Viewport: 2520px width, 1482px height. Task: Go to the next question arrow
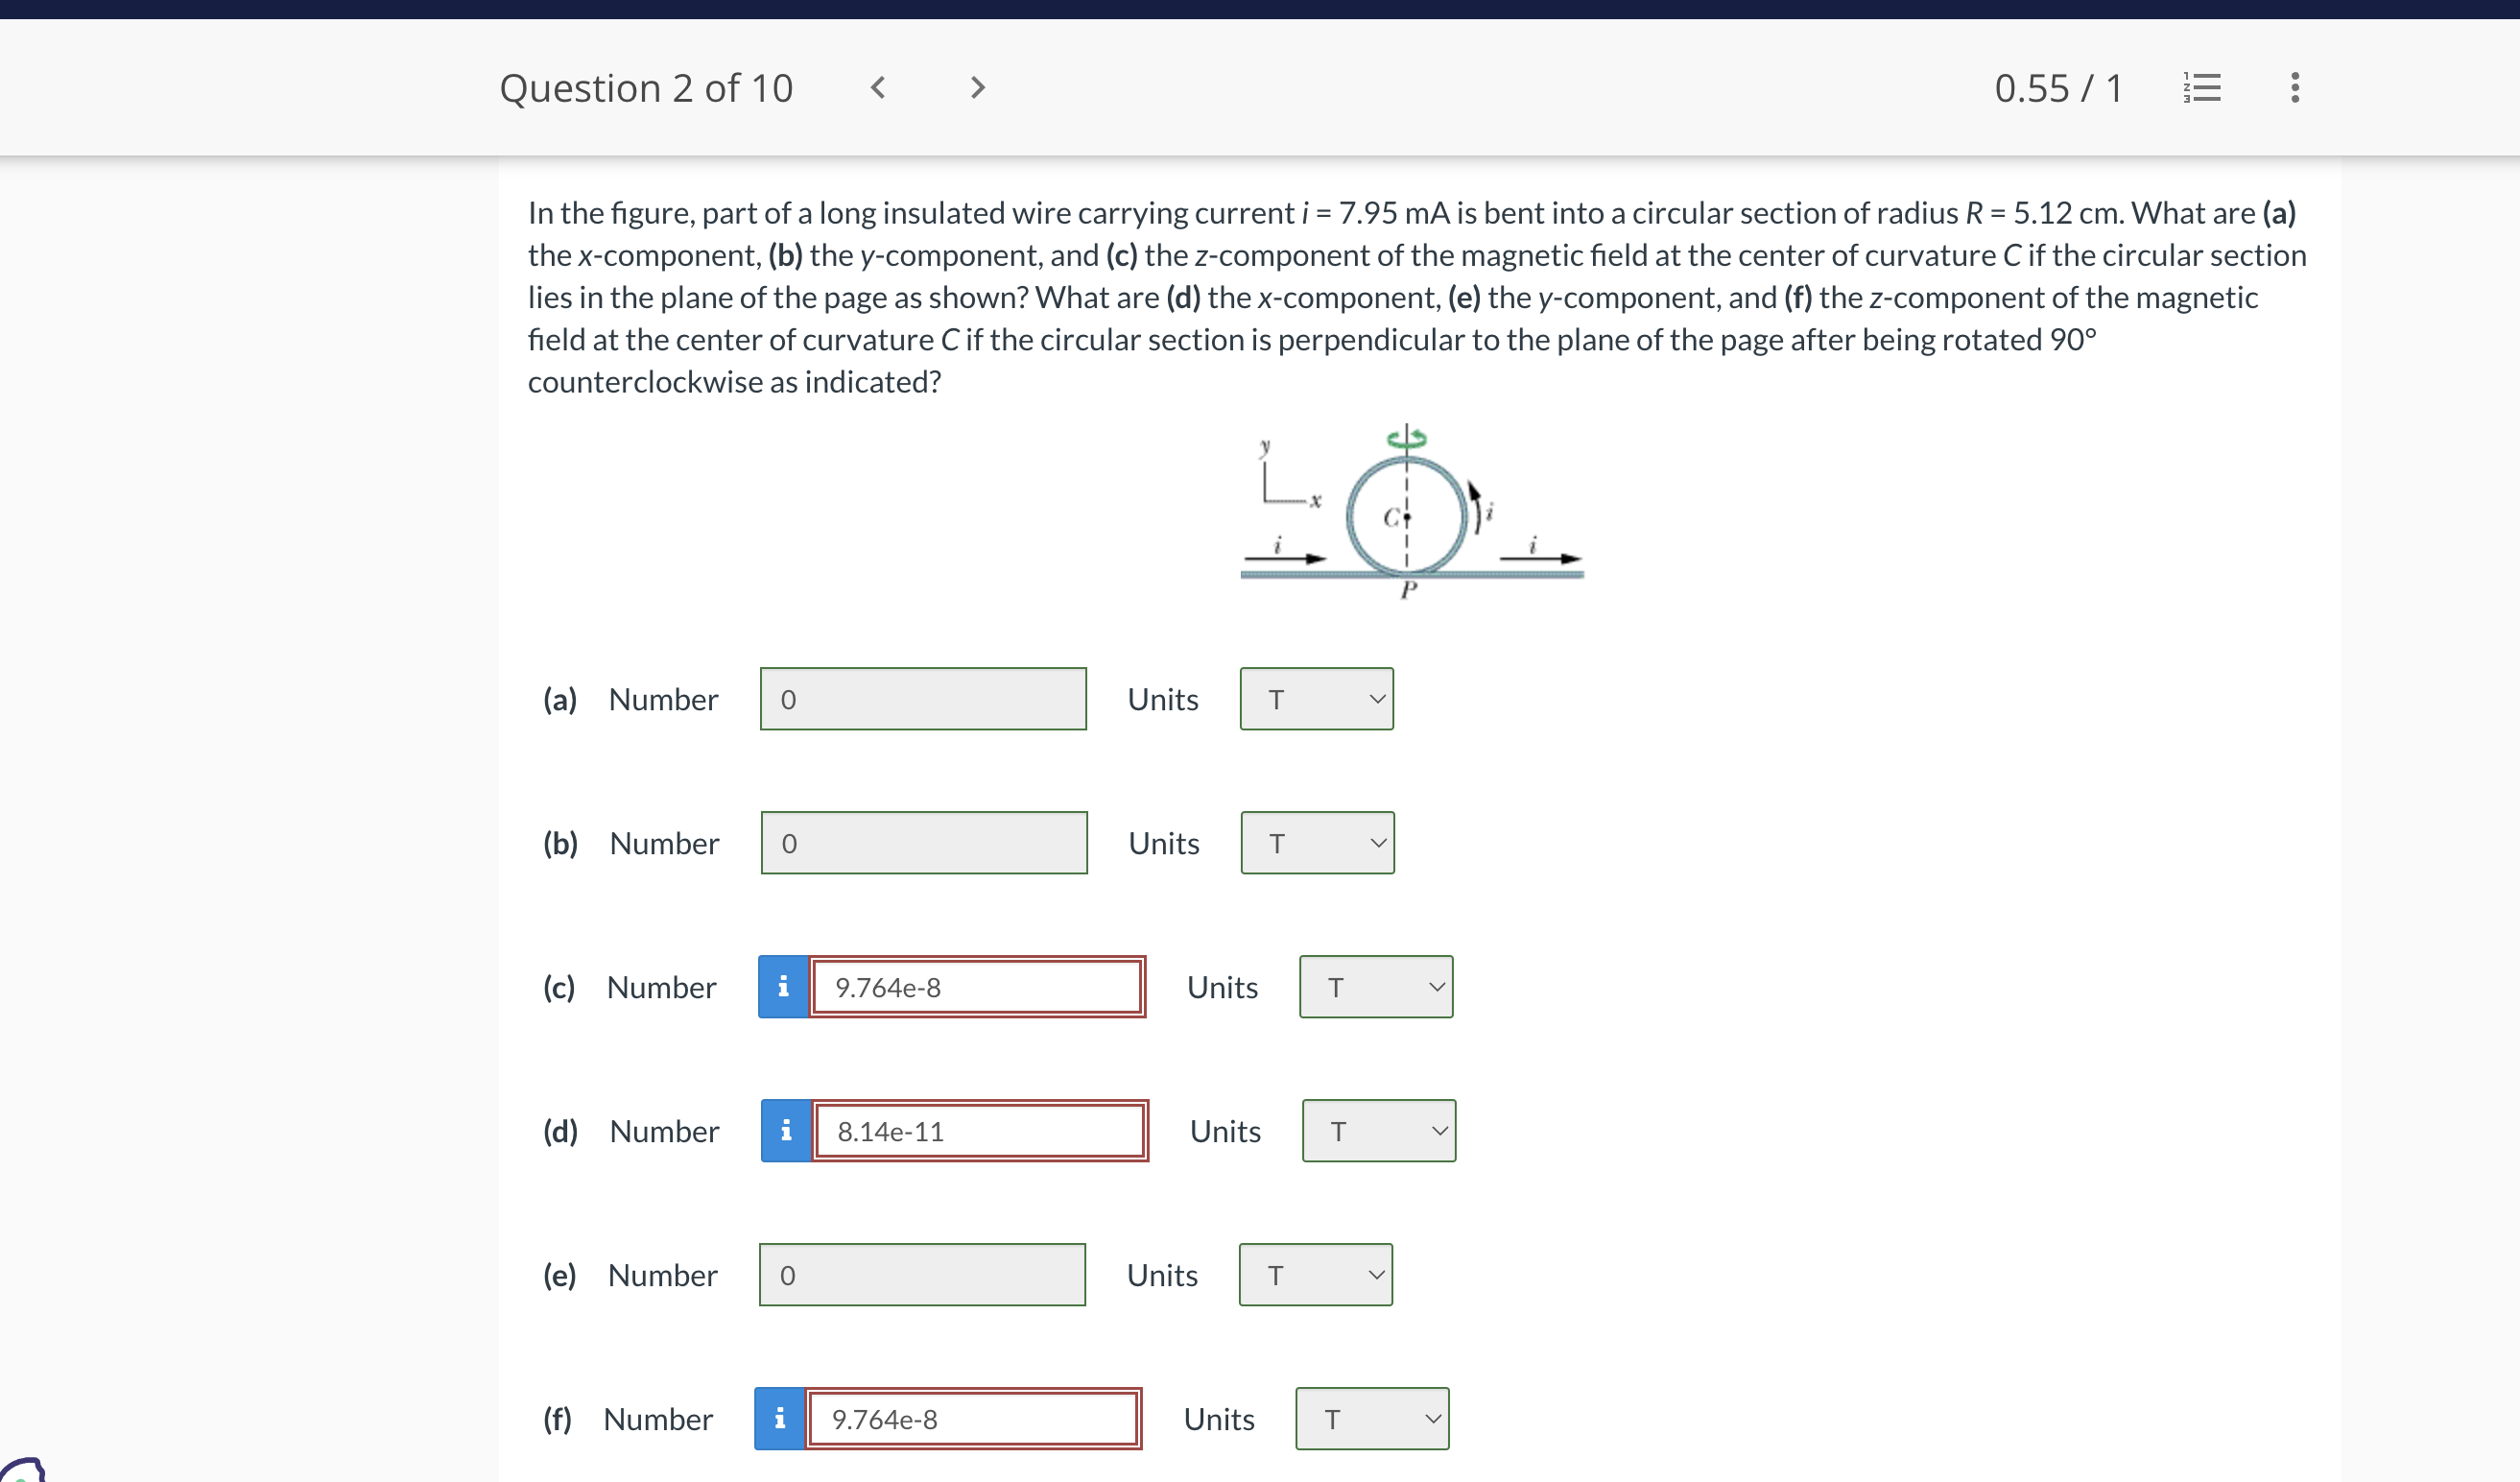(977, 88)
